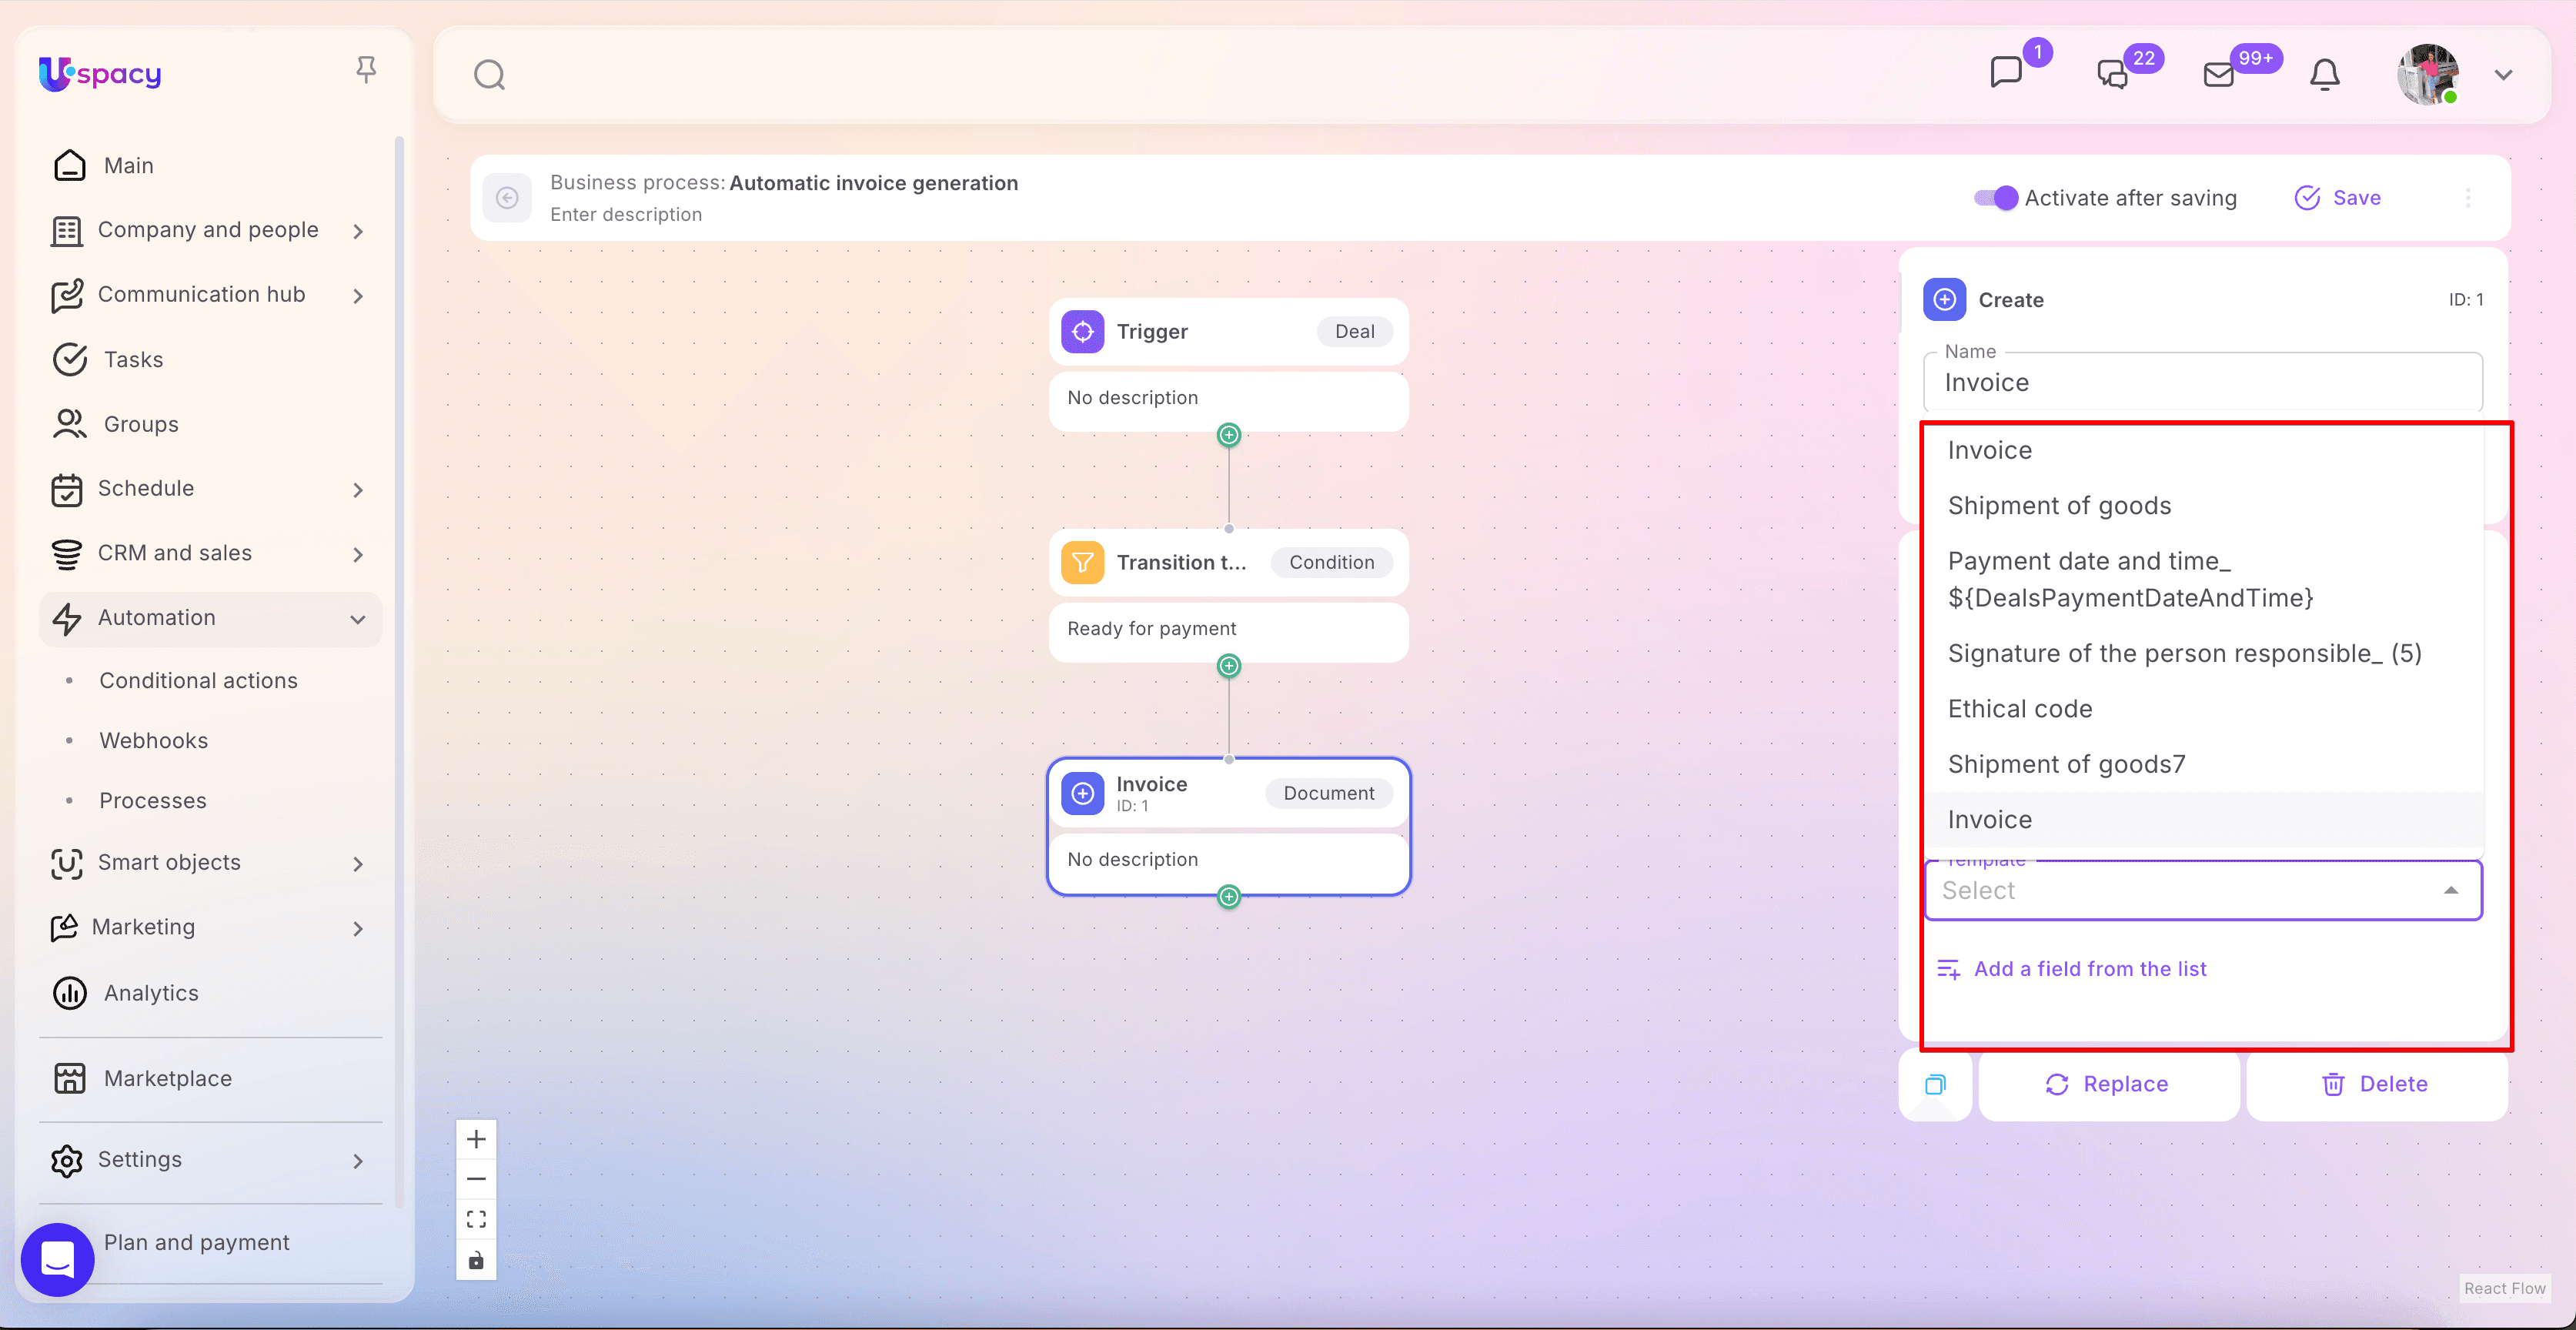The width and height of the screenshot is (2576, 1330).
Task: Click the Document tag on Invoice node
Action: click(1328, 793)
